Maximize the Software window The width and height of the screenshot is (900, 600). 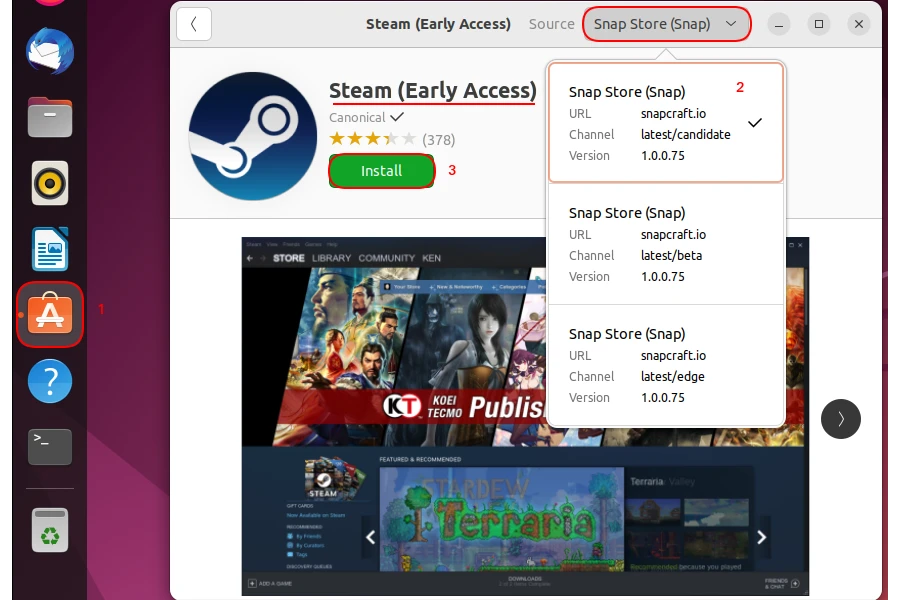pyautogui.click(x=819, y=24)
